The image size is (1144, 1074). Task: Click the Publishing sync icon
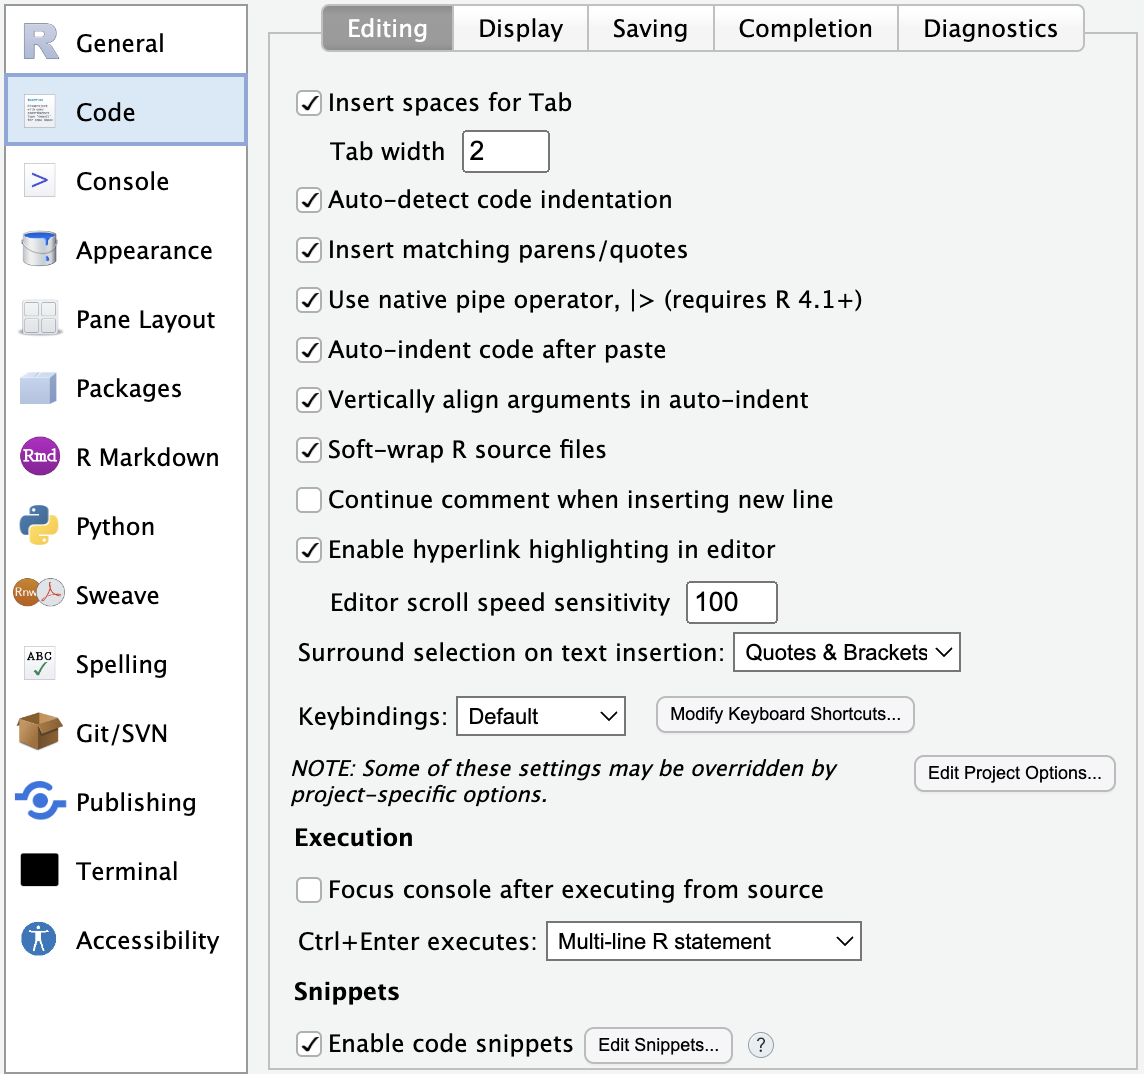pyautogui.click(x=40, y=801)
